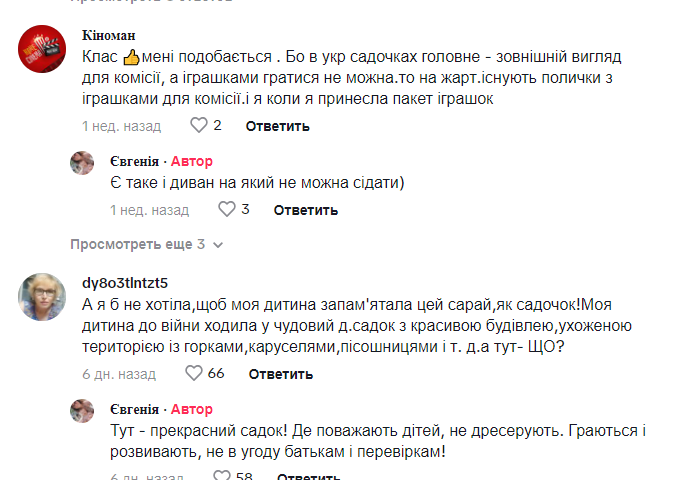Open Євгенія's avatar in the last reply
Screen dimensions: 698x480
[x=82, y=410]
